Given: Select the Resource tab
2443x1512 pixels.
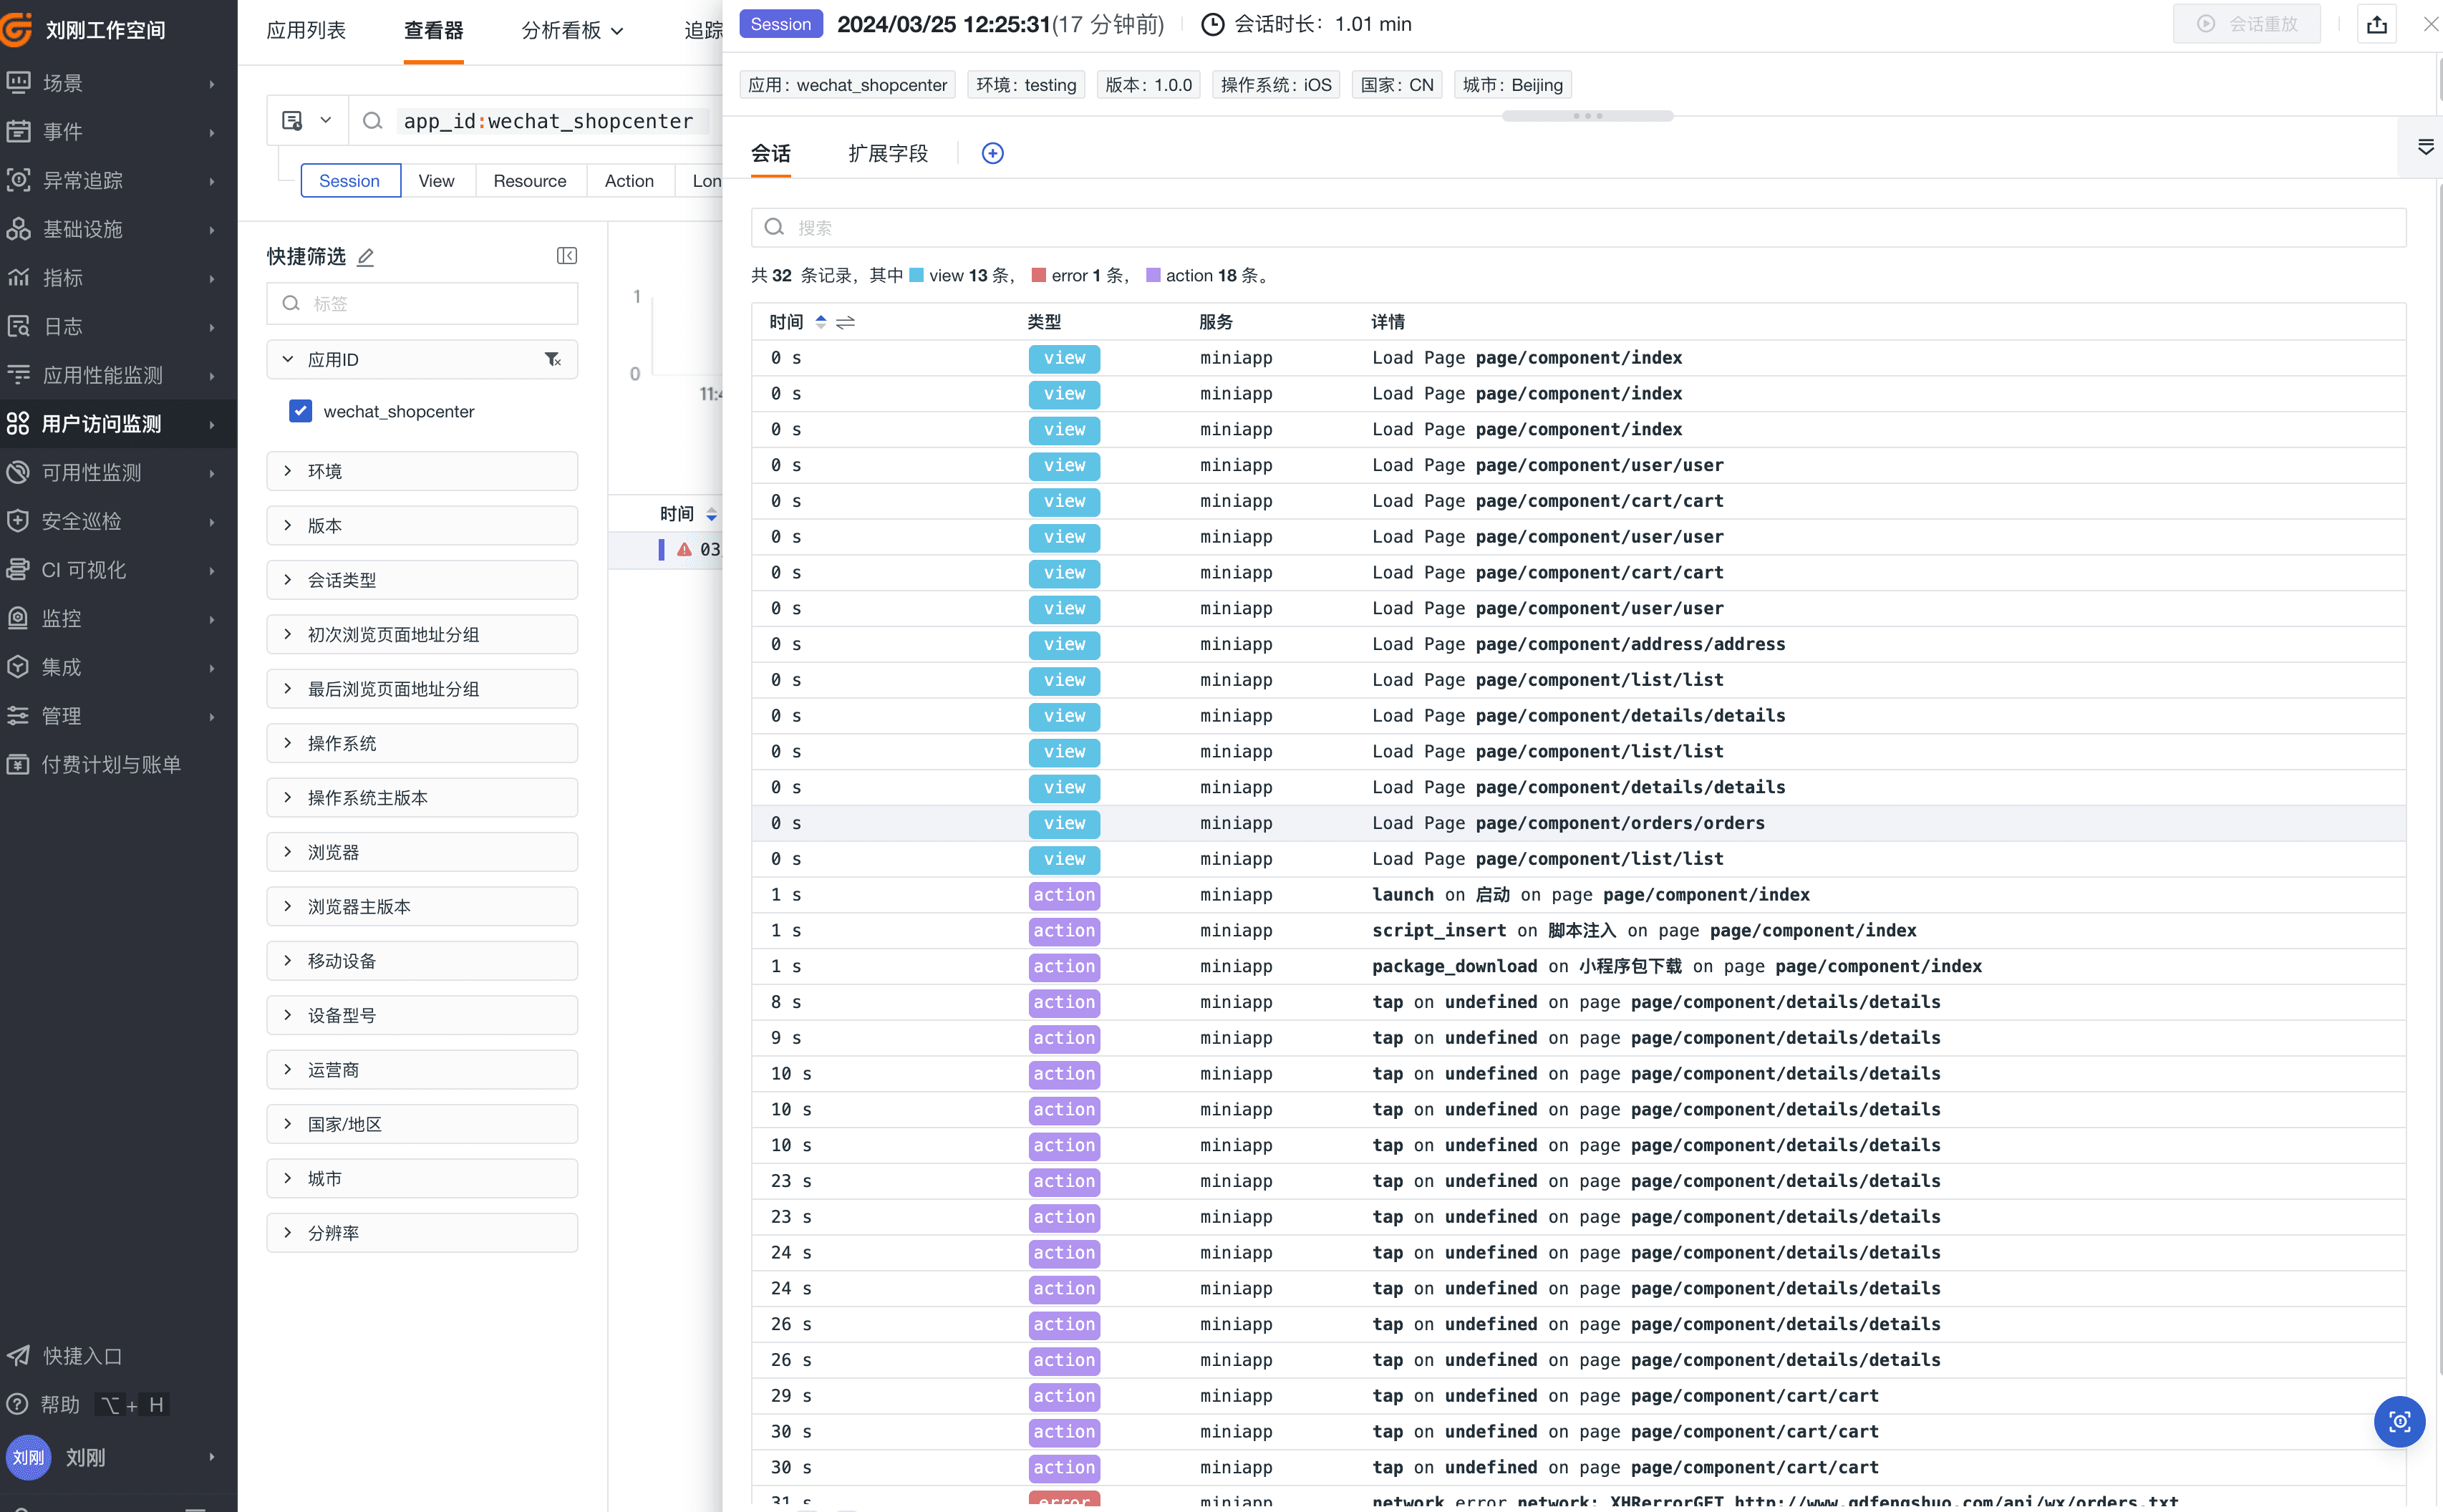Looking at the screenshot, I should click(x=529, y=181).
